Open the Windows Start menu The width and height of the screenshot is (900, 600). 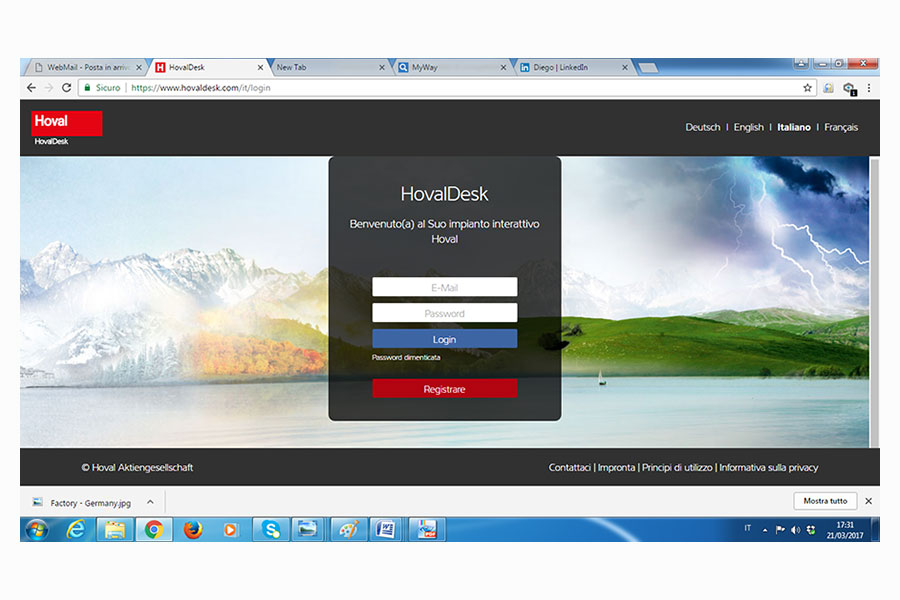click(37, 529)
